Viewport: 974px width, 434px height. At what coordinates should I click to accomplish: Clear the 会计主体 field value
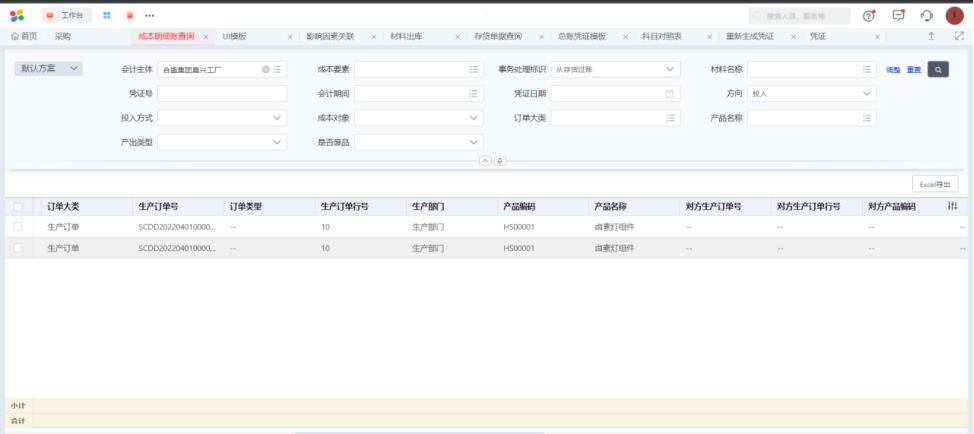(266, 70)
